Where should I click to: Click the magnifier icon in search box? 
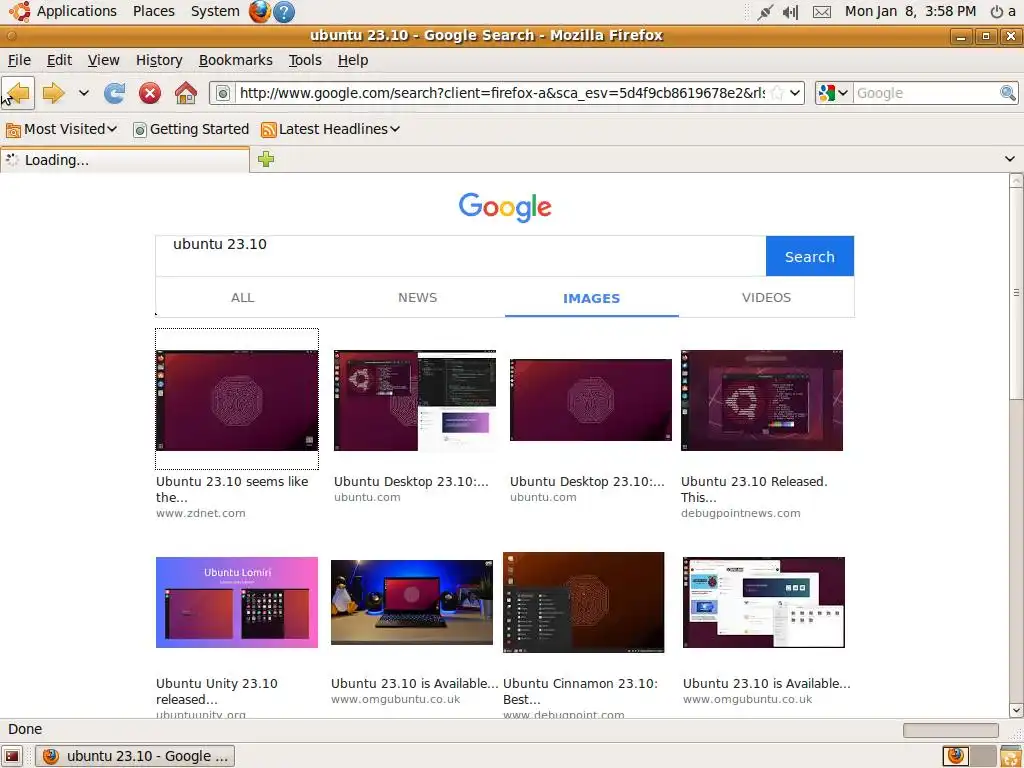1008,93
